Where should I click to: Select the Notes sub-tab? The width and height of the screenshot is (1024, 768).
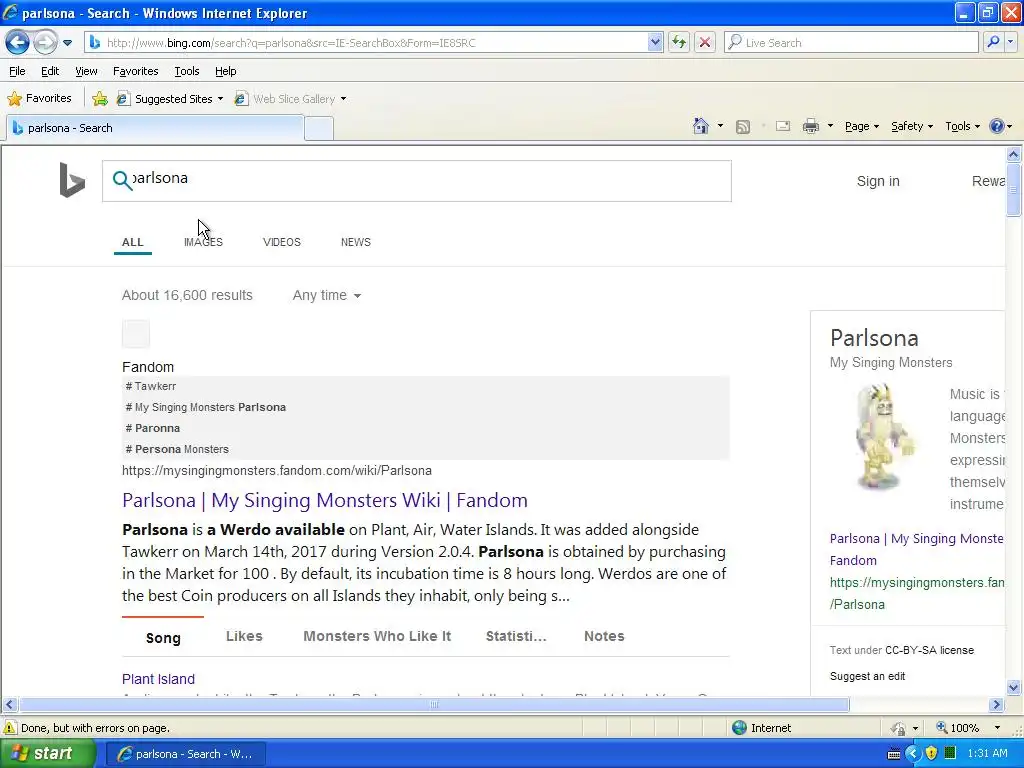604,636
